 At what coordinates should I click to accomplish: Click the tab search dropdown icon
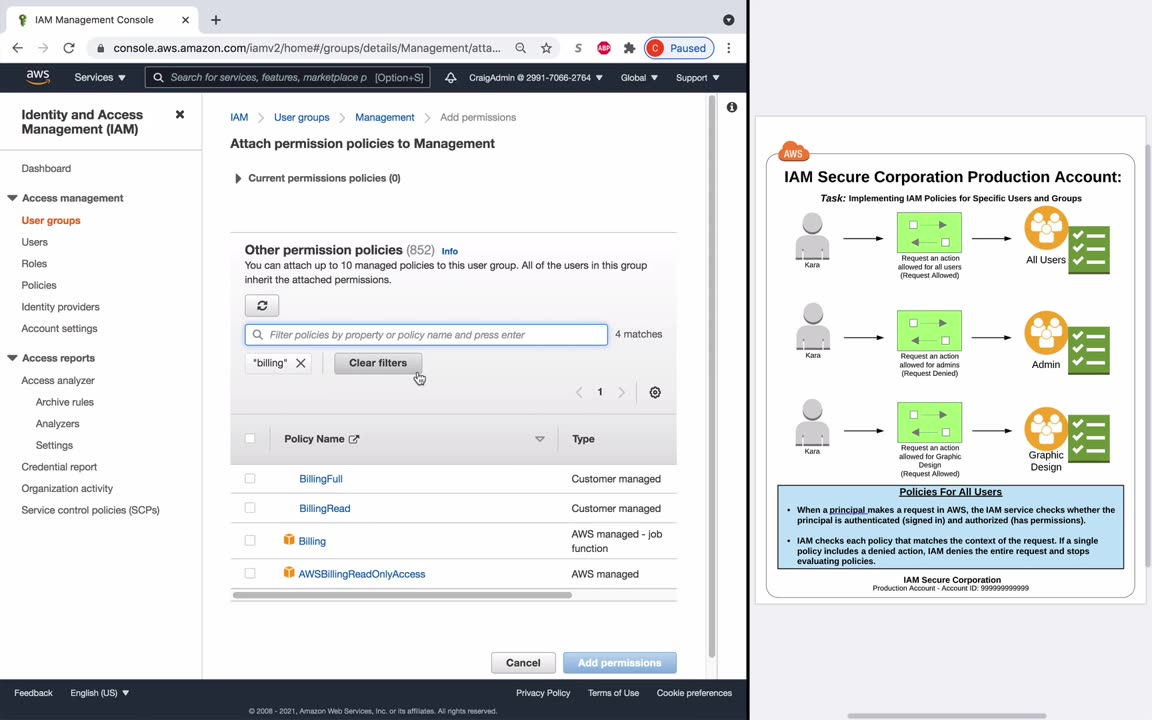728,20
